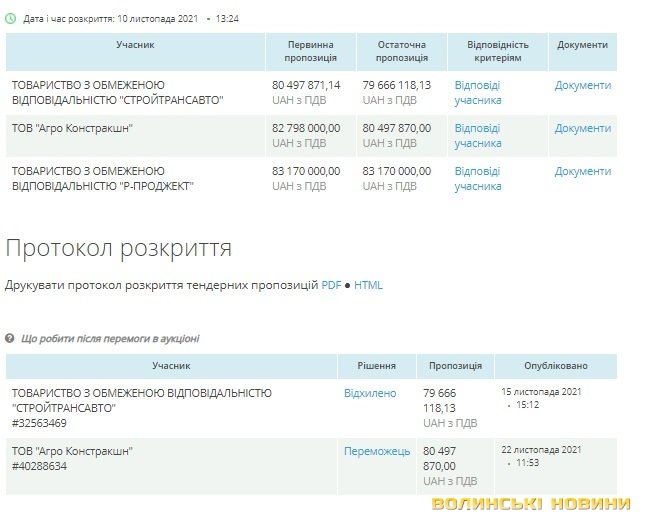Click the "Відхилено" decision link

[370, 394]
